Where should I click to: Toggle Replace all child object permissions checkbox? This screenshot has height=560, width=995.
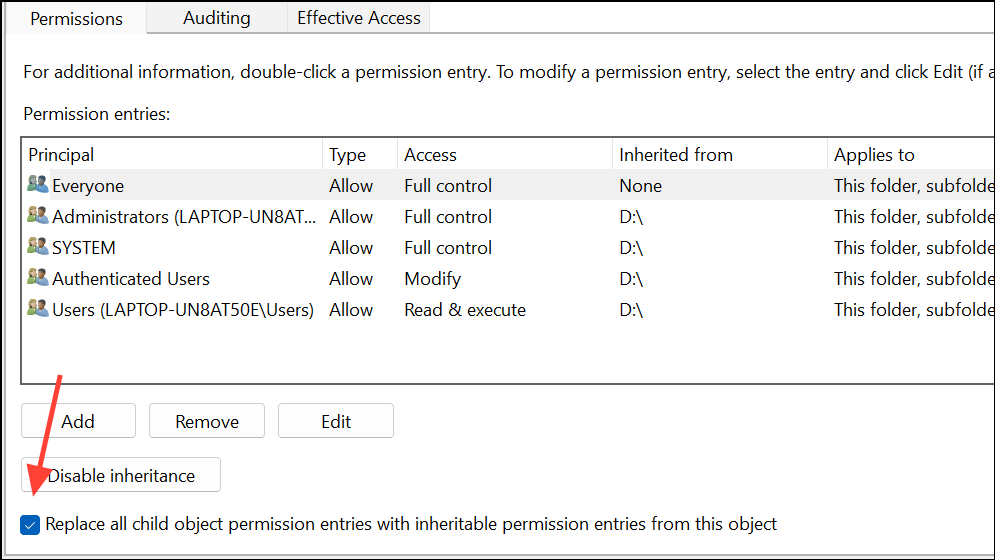(31, 524)
